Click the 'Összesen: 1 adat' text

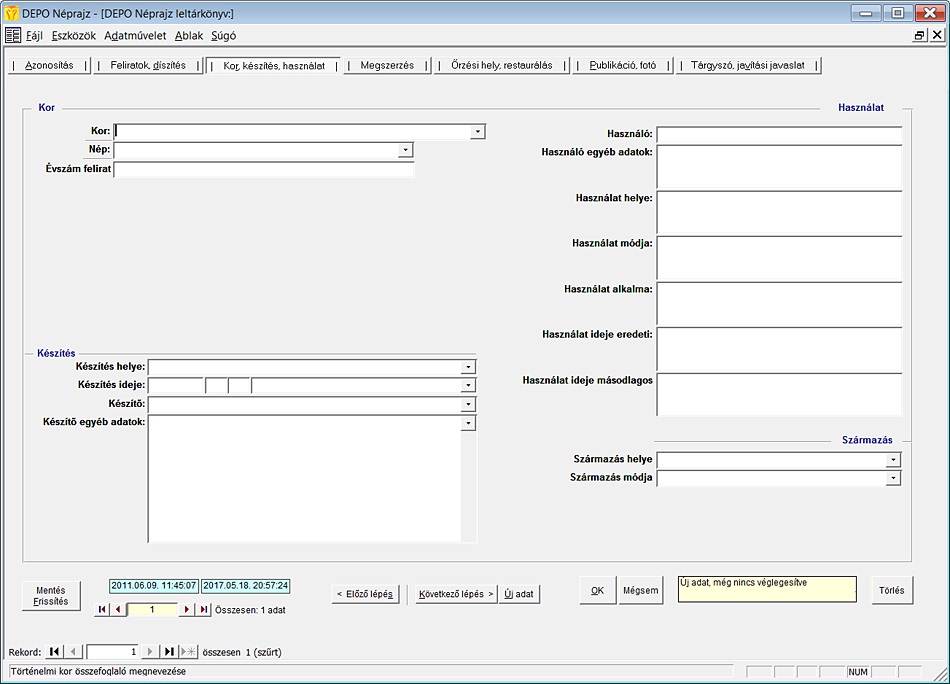(250, 610)
